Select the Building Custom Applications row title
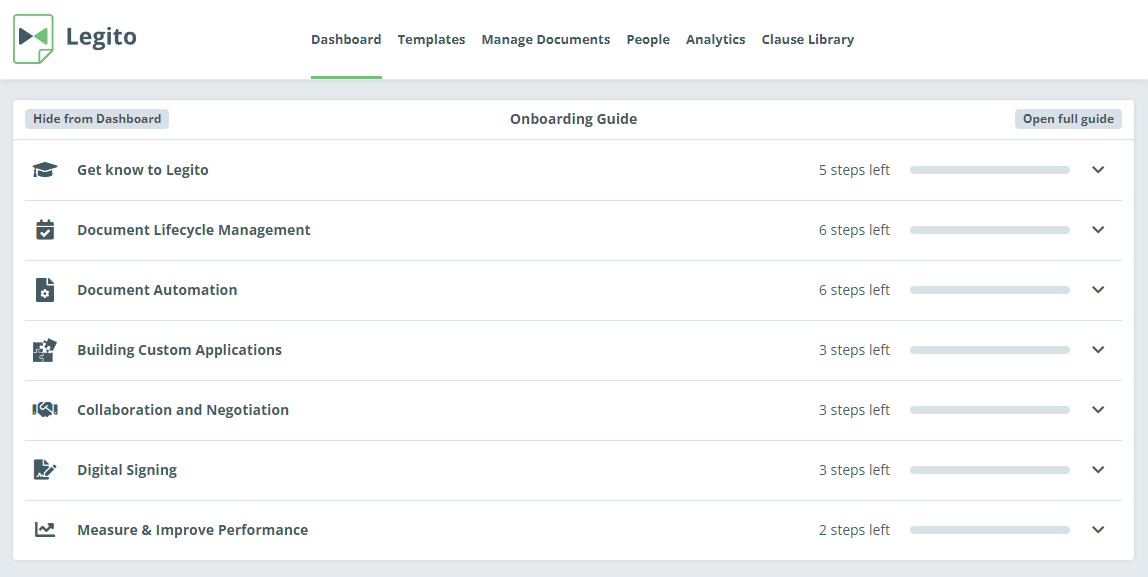The width and height of the screenshot is (1148, 577). (179, 350)
